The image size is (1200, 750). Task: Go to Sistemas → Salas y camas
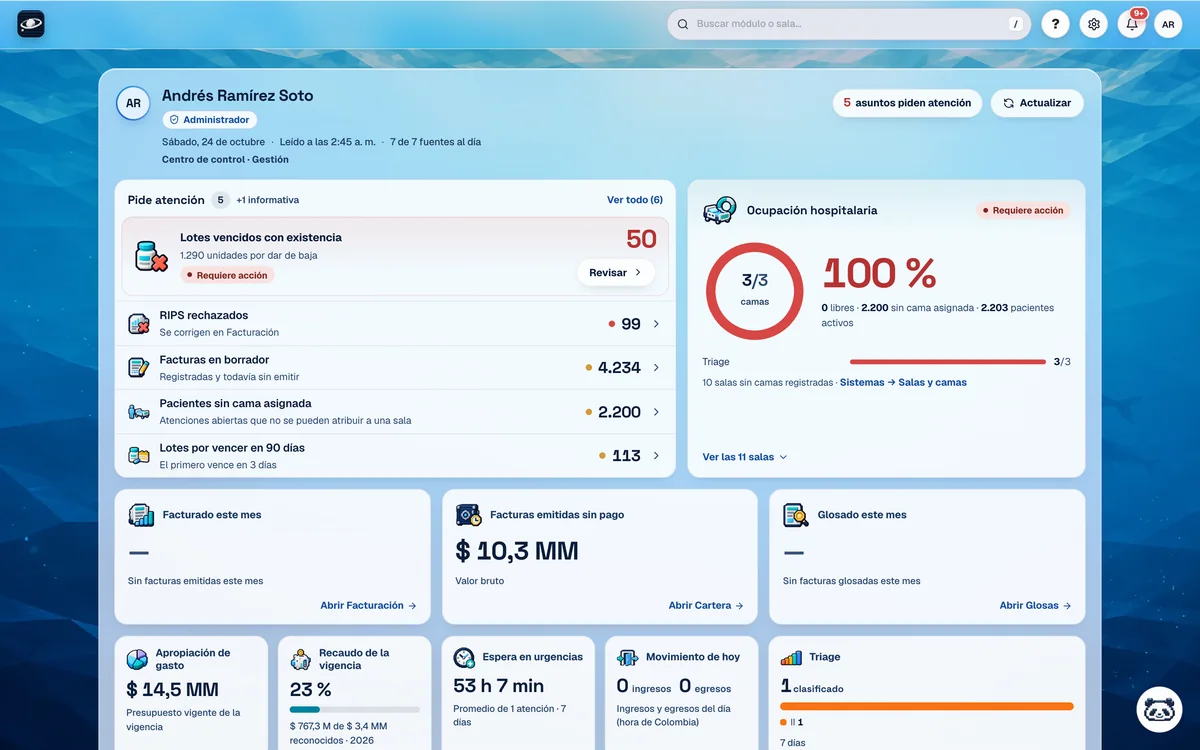(903, 383)
